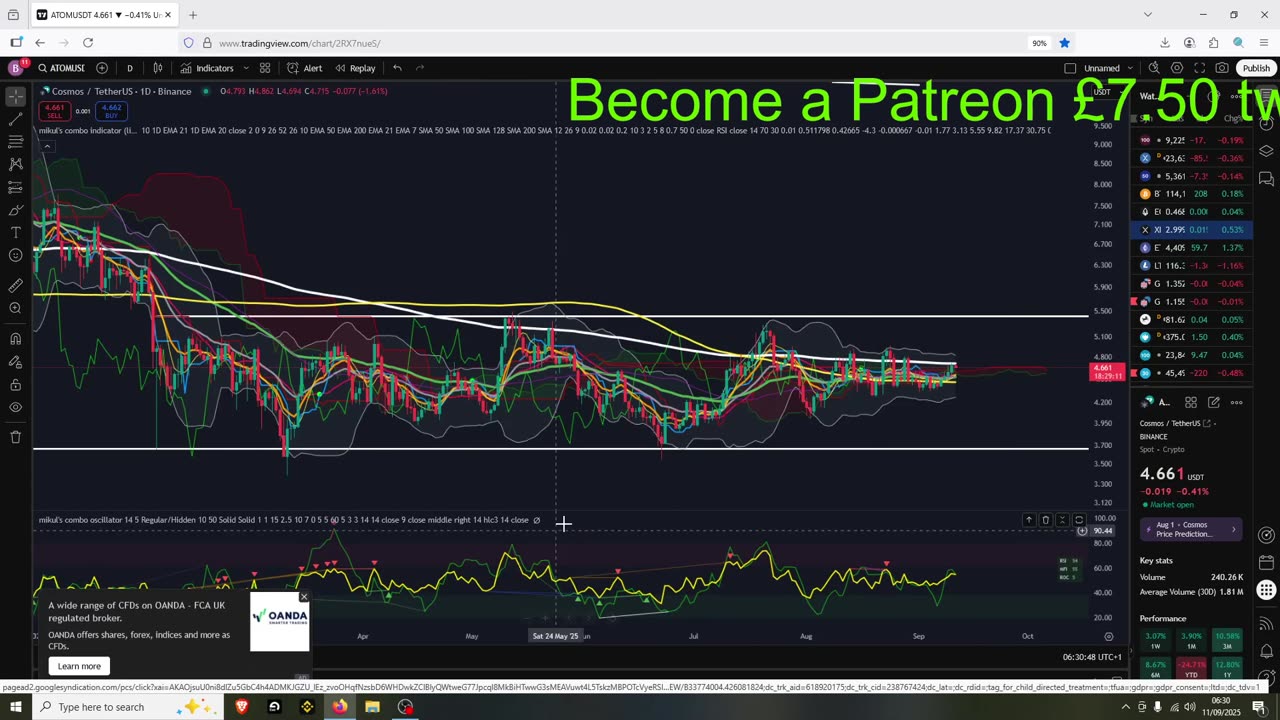Close the OANDA advertisement
The height and width of the screenshot is (720, 1280).
[304, 597]
